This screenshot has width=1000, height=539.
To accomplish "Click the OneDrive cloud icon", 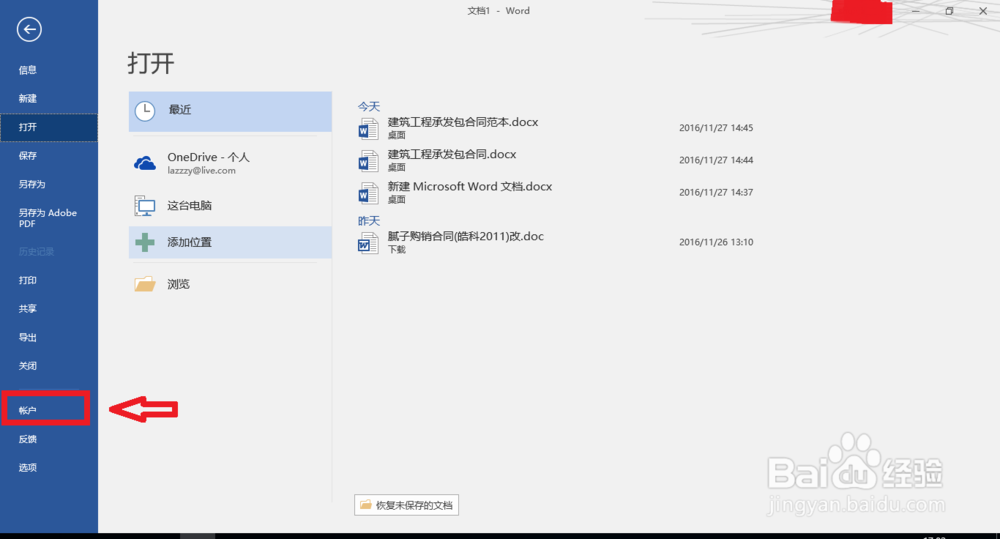I will point(145,163).
